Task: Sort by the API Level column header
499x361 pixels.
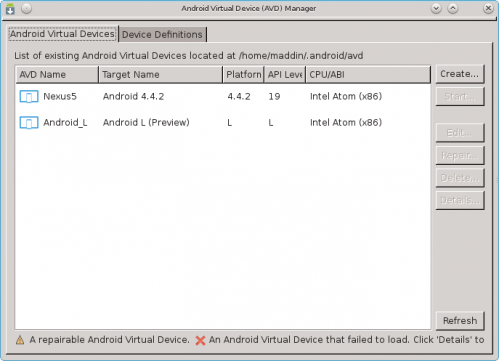Action: [285, 74]
